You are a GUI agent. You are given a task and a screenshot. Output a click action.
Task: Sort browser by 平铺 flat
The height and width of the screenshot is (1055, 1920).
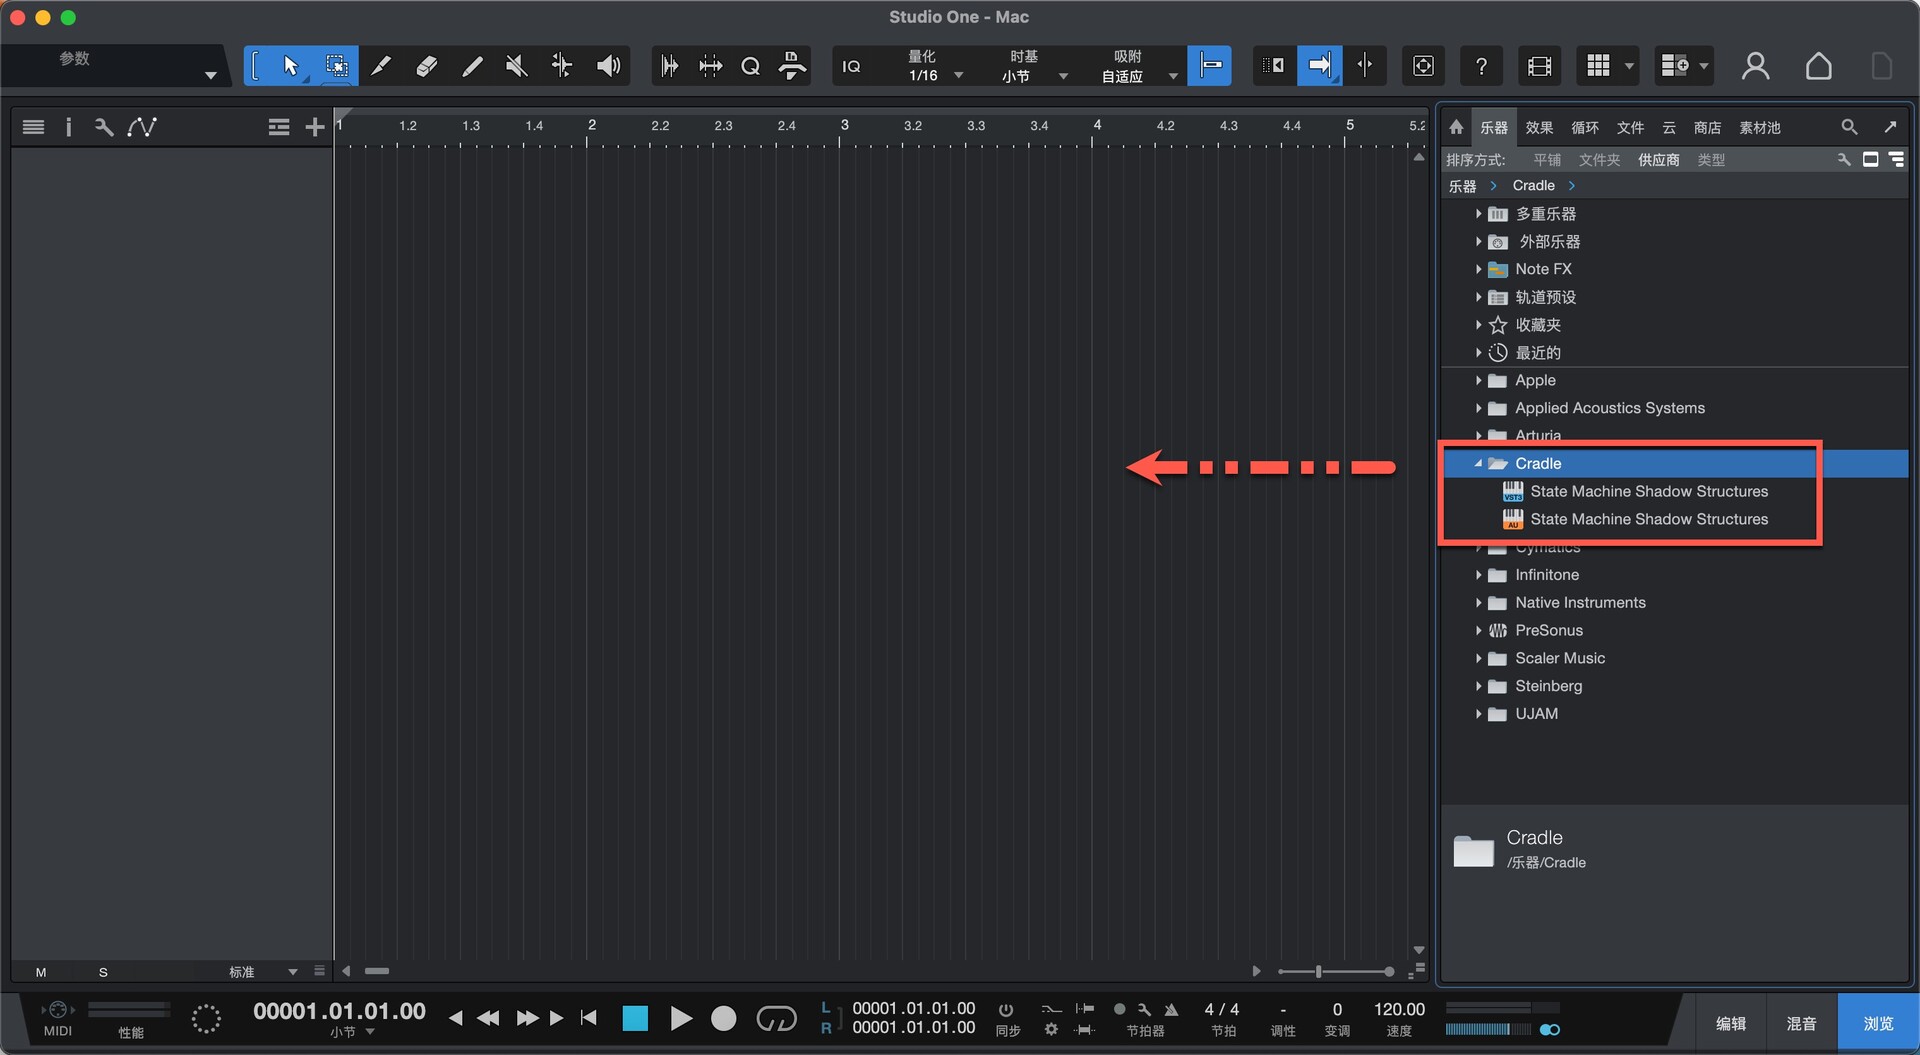coord(1547,160)
